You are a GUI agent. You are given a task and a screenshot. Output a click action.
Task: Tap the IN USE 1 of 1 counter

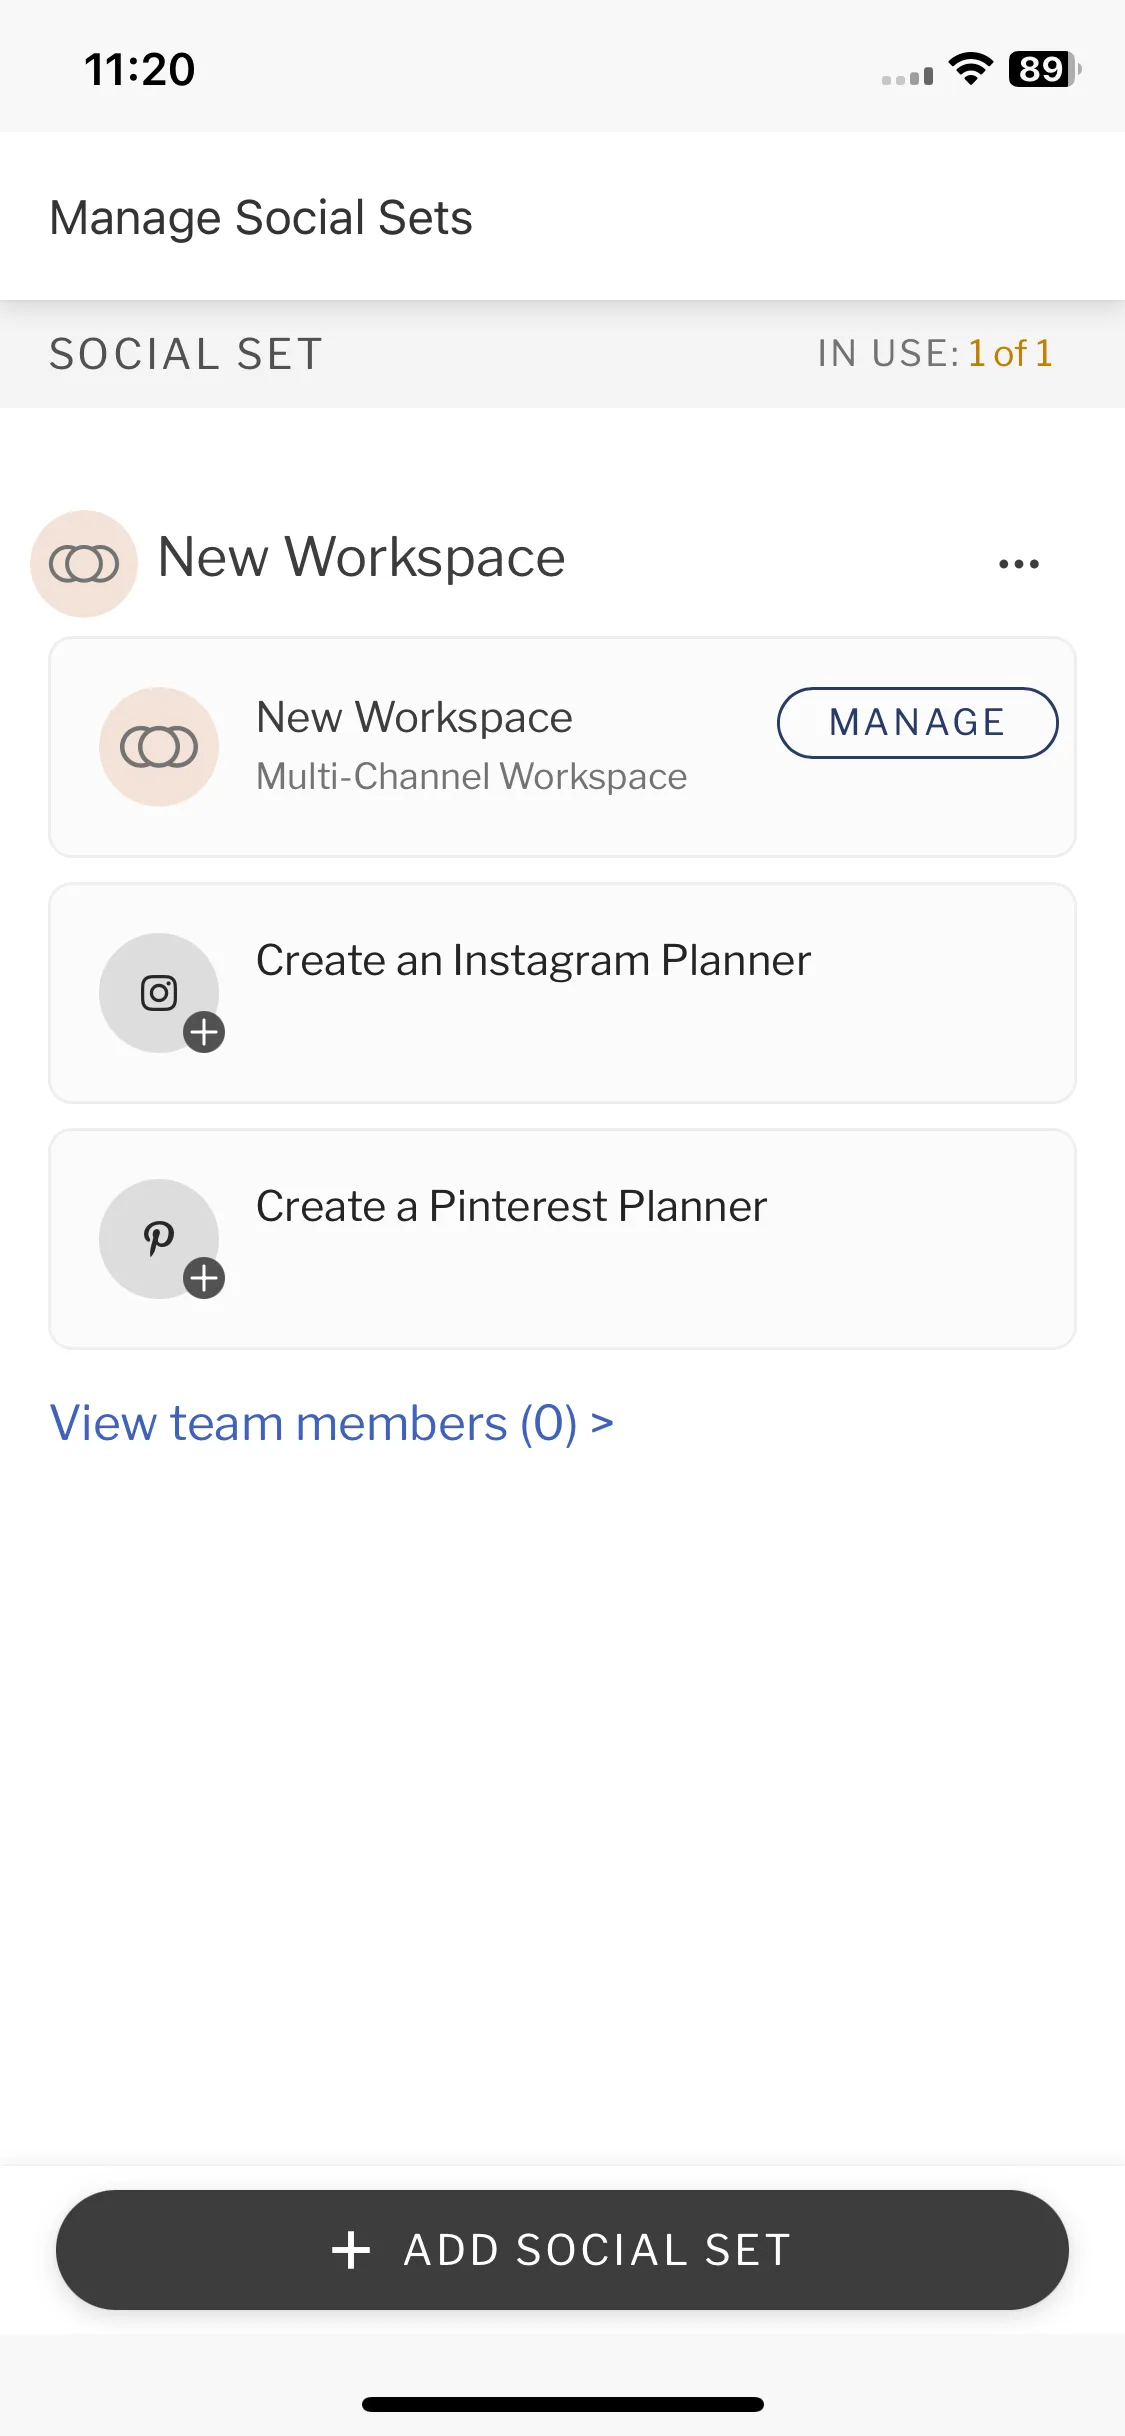(935, 353)
